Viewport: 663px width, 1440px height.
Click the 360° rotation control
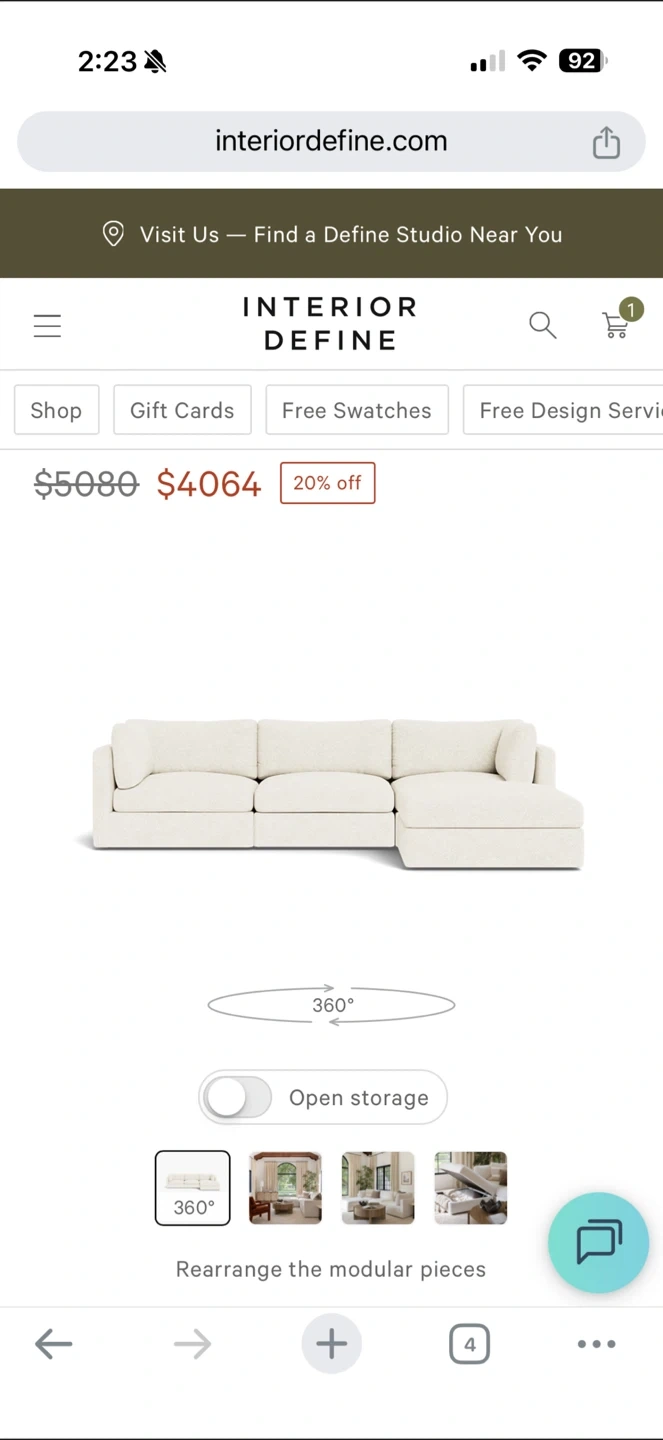tap(331, 1005)
